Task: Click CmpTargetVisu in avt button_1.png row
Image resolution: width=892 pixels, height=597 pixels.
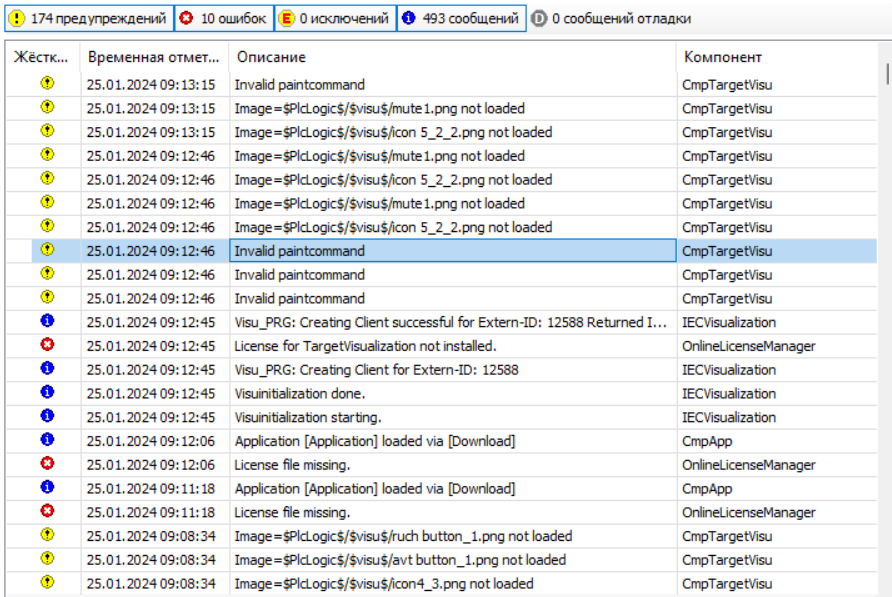Action: pos(727,560)
